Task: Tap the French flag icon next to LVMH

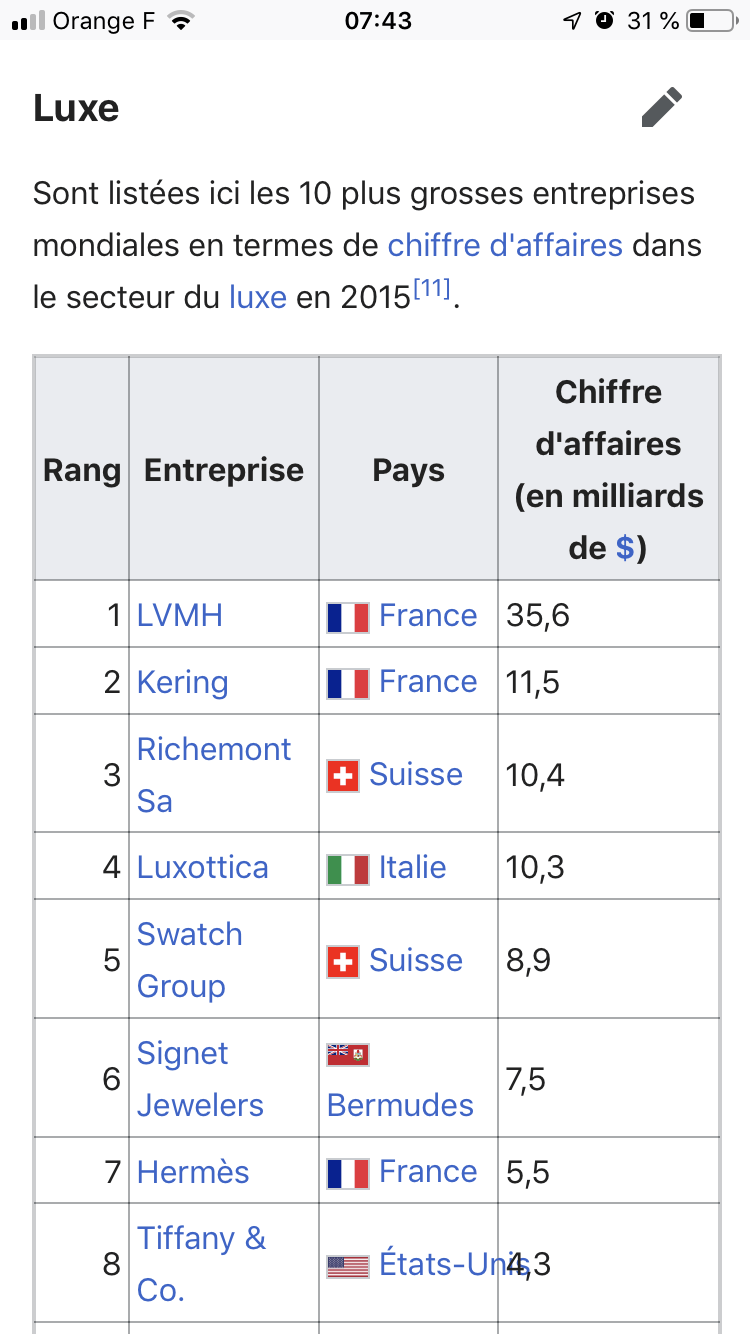Action: [348, 616]
